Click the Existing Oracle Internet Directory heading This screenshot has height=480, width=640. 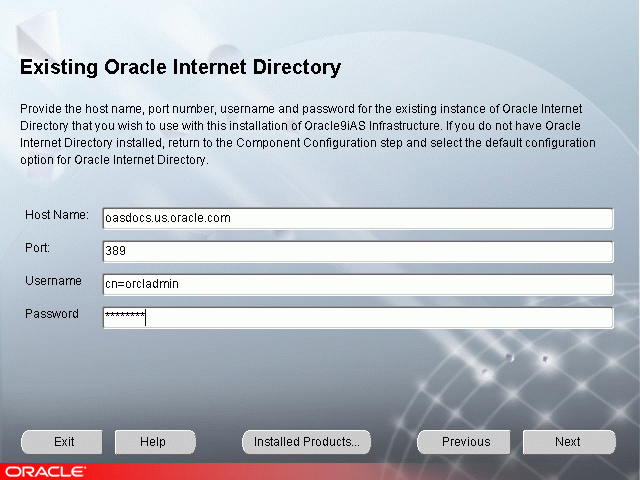tap(180, 67)
